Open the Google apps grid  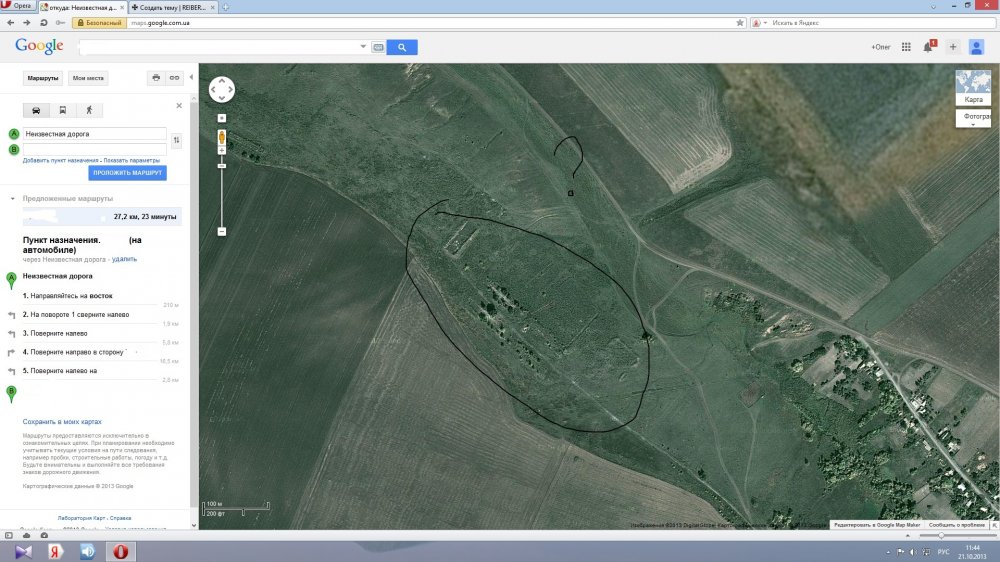[x=906, y=47]
